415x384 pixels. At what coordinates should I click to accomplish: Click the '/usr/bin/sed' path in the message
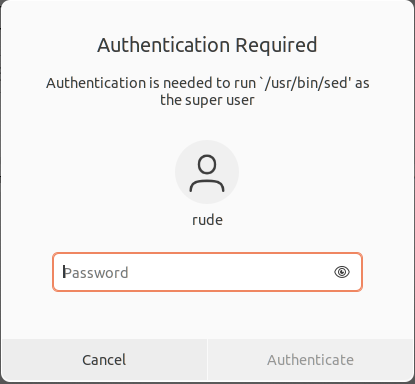point(305,83)
